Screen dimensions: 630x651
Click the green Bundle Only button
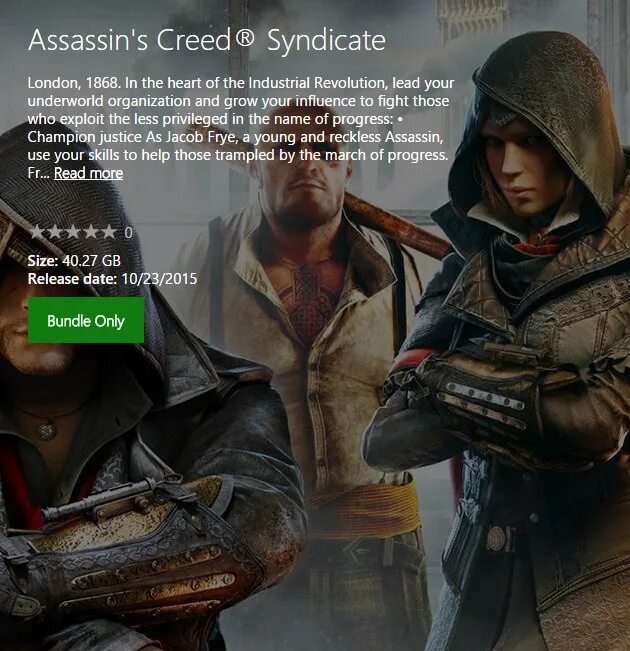click(86, 320)
